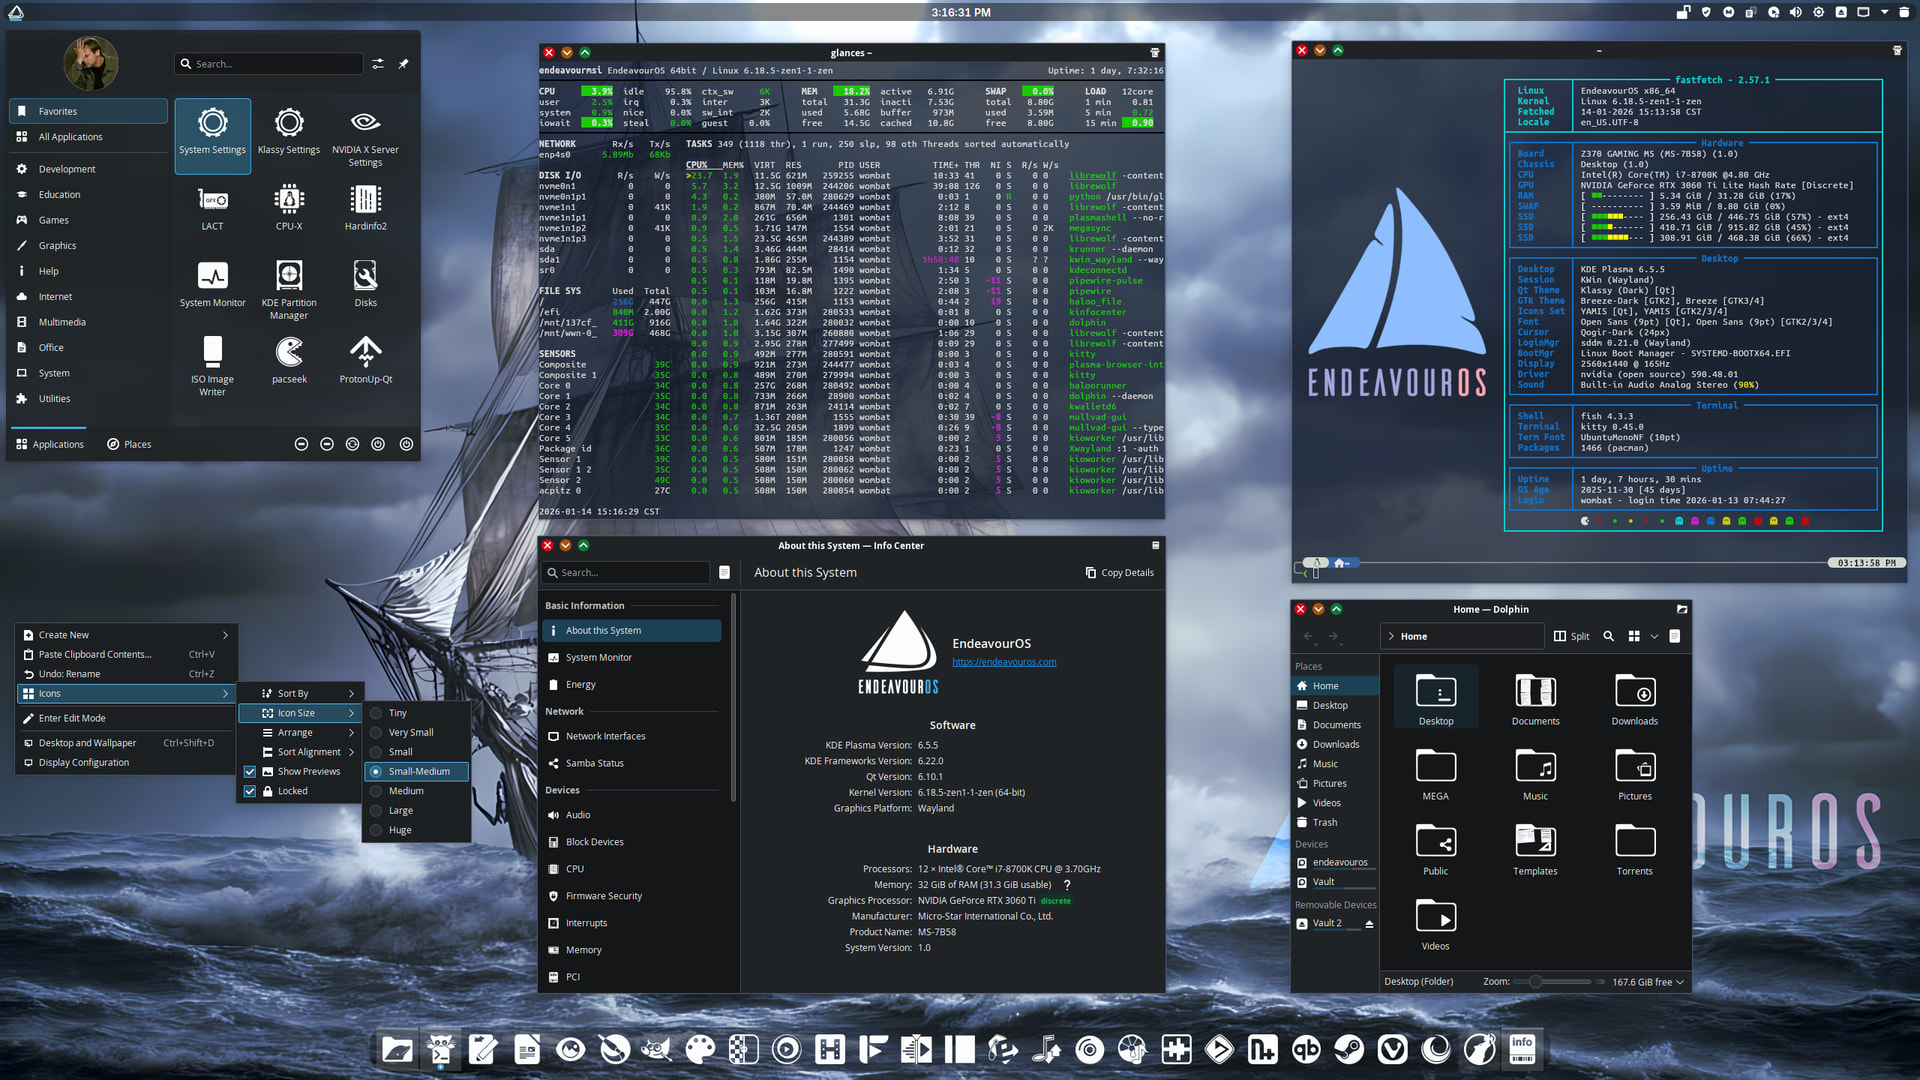Choose Undo: Rename from context menu
Viewport: 1920px width, 1080px height.
[126, 674]
